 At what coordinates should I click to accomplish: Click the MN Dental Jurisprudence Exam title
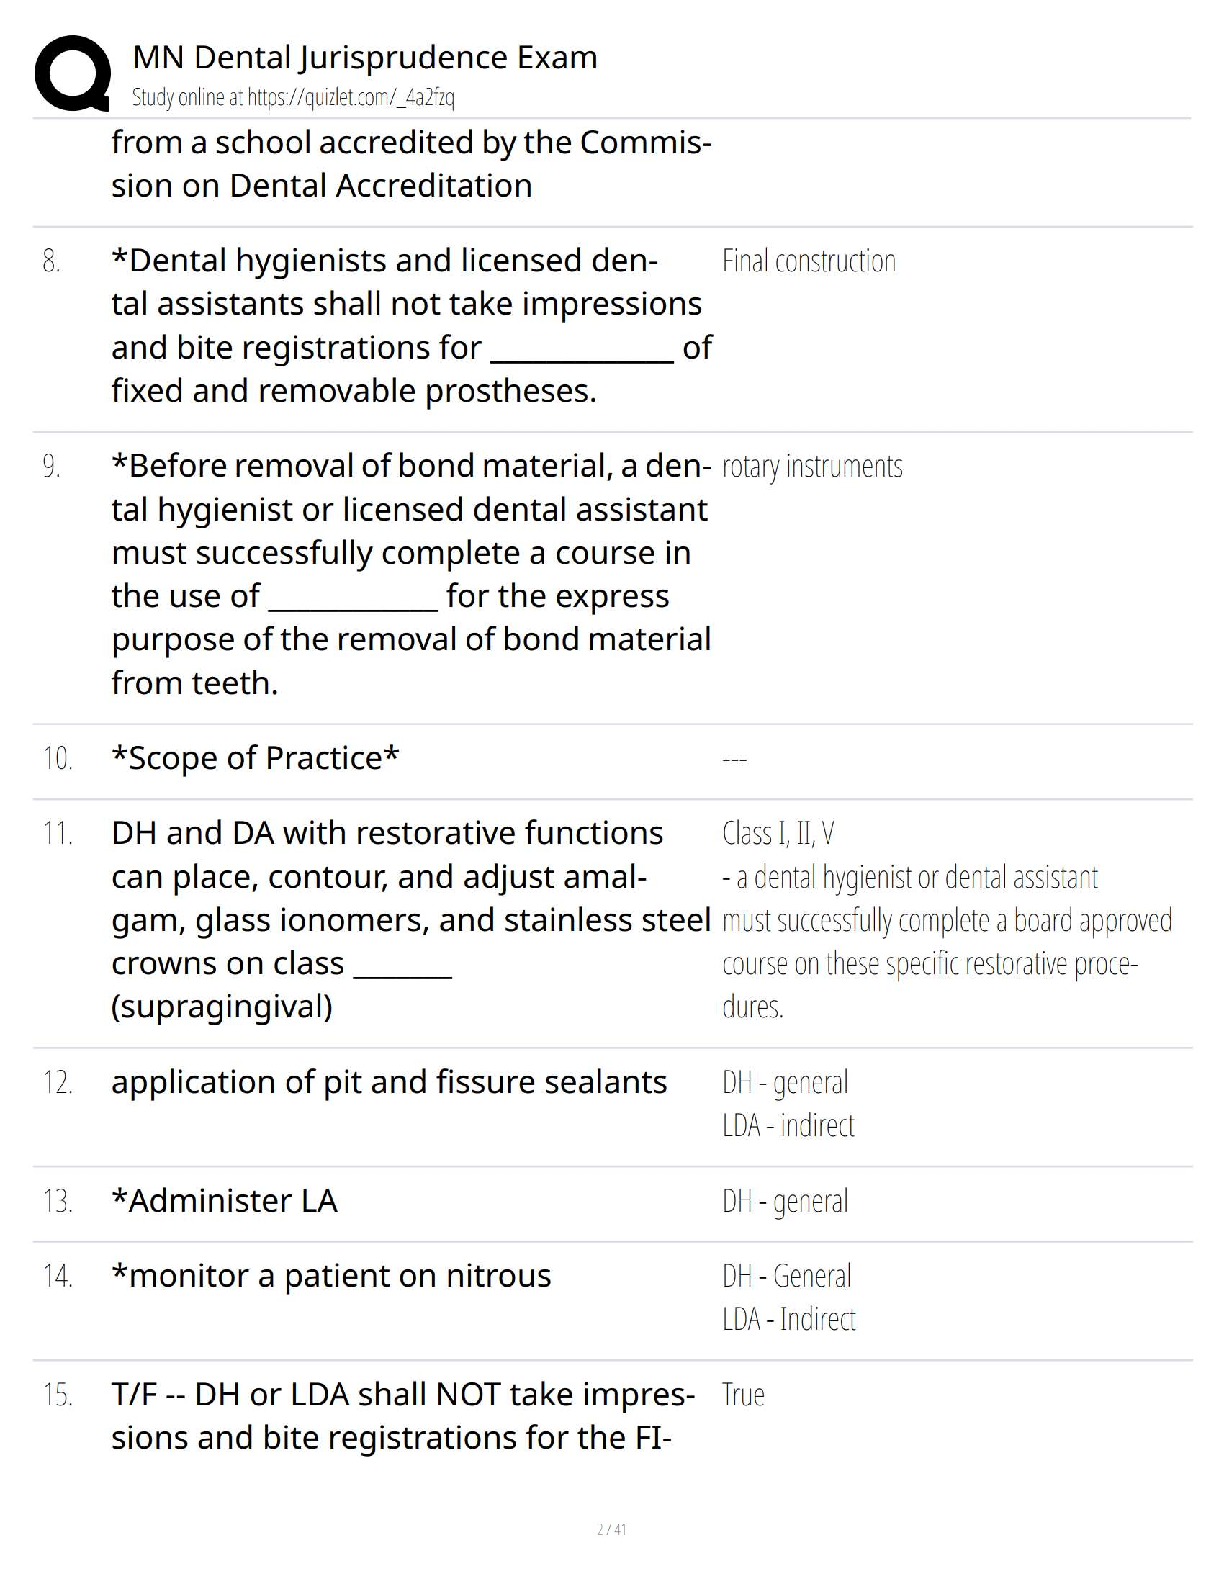[x=365, y=58]
